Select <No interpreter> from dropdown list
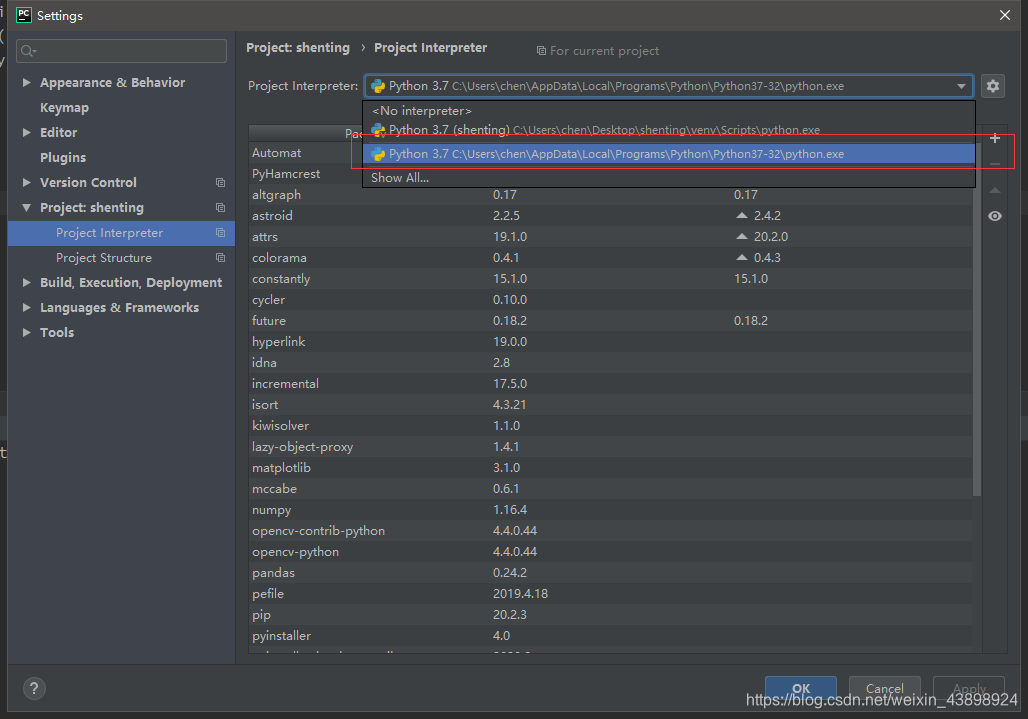 tap(669, 111)
